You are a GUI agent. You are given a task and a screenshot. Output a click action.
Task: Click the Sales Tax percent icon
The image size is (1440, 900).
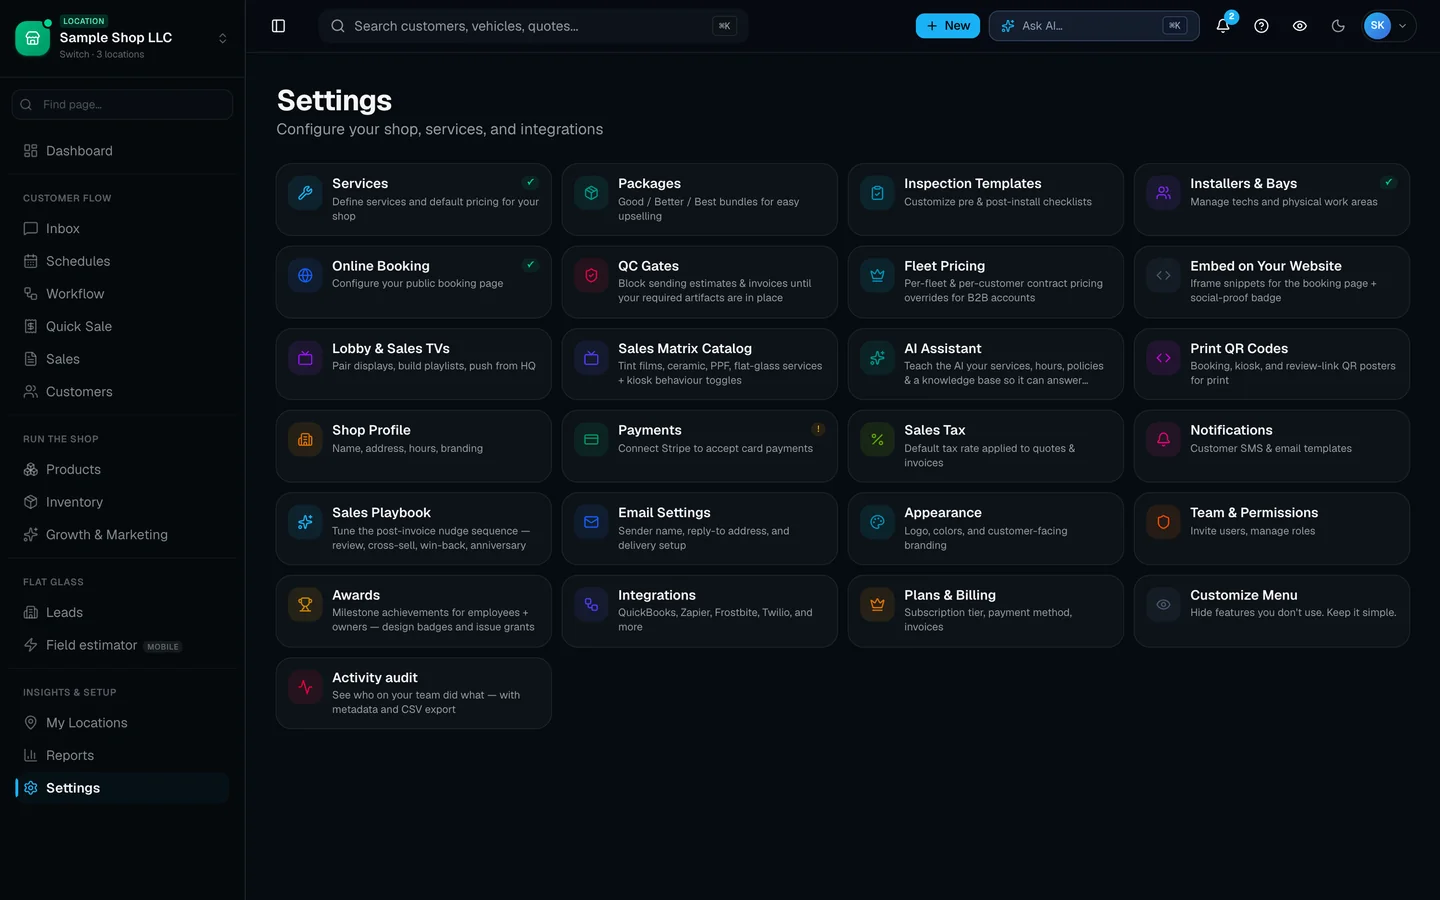tap(877, 440)
